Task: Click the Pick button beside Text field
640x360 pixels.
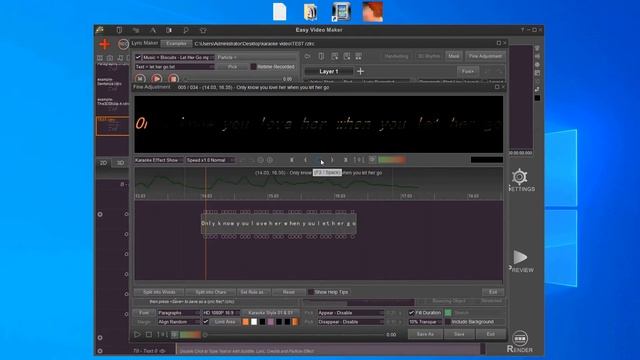Action: (x=232, y=67)
